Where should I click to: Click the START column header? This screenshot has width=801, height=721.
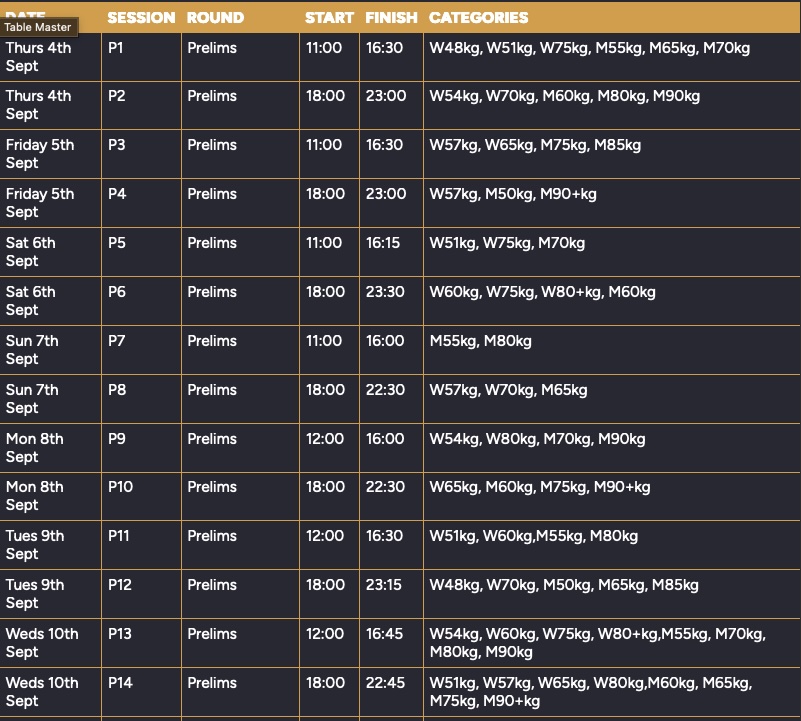click(329, 18)
